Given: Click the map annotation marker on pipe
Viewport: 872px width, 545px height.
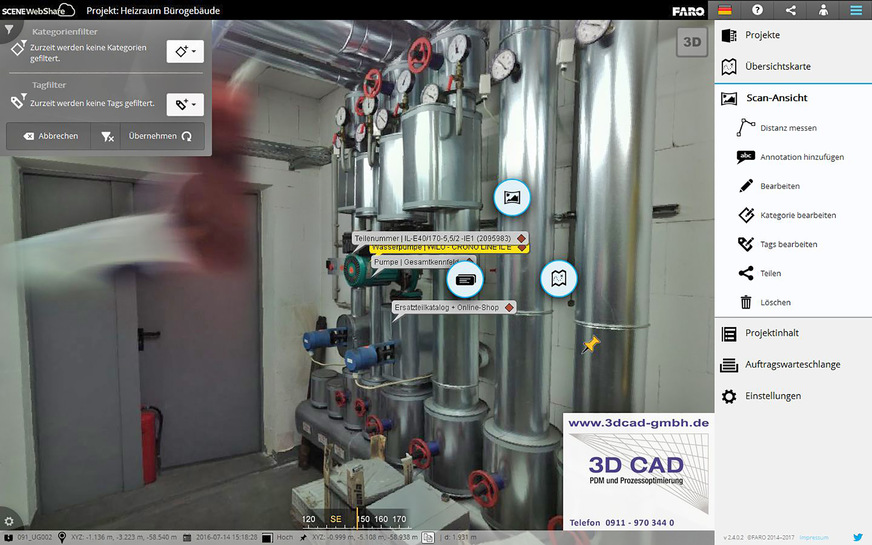Looking at the screenshot, I should click(559, 279).
